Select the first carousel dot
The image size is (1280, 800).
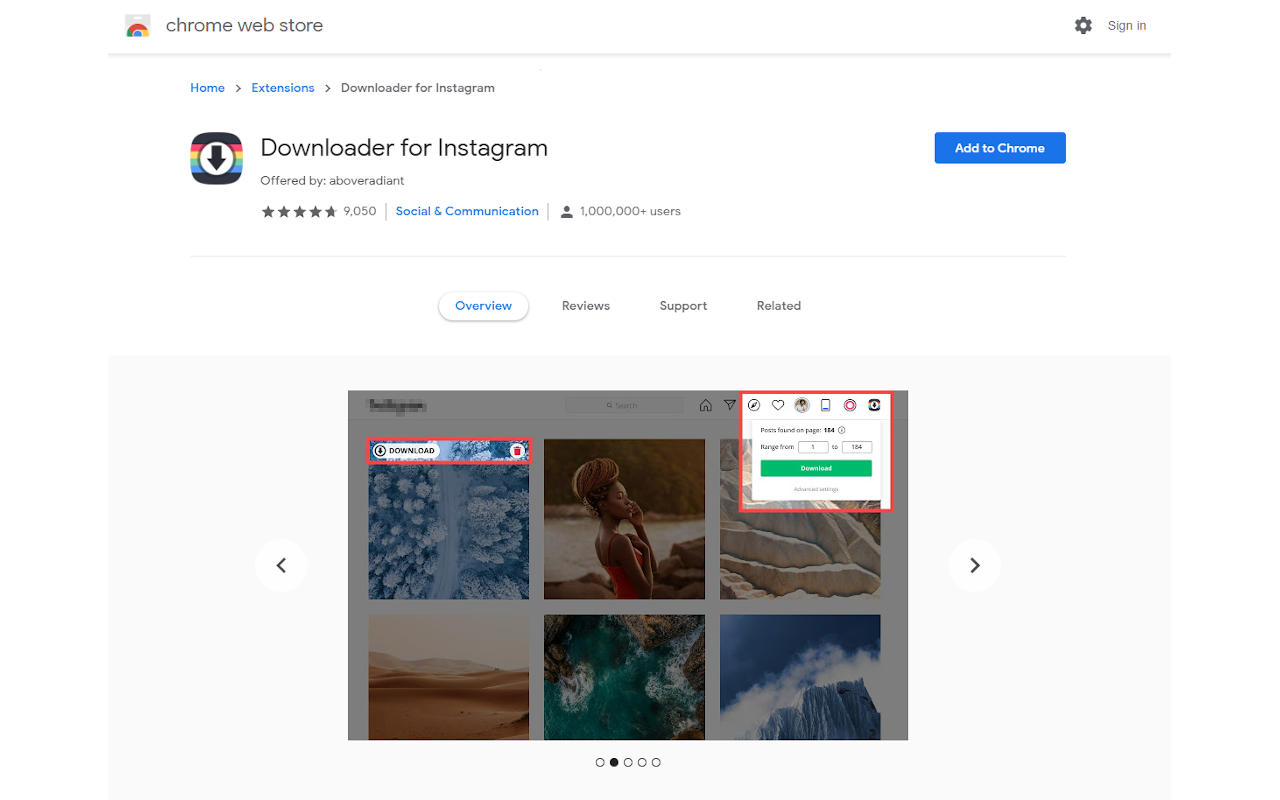coord(600,762)
